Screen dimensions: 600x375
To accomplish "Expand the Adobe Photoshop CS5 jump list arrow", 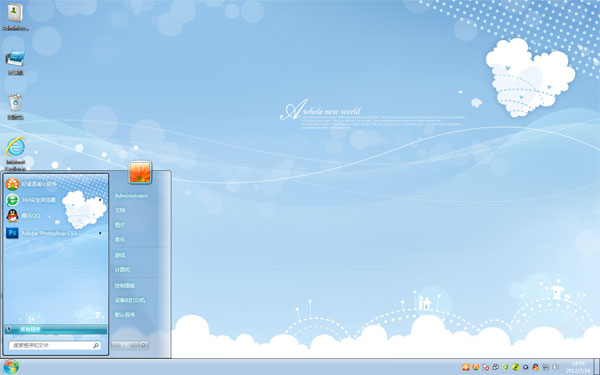I will pyautogui.click(x=101, y=233).
